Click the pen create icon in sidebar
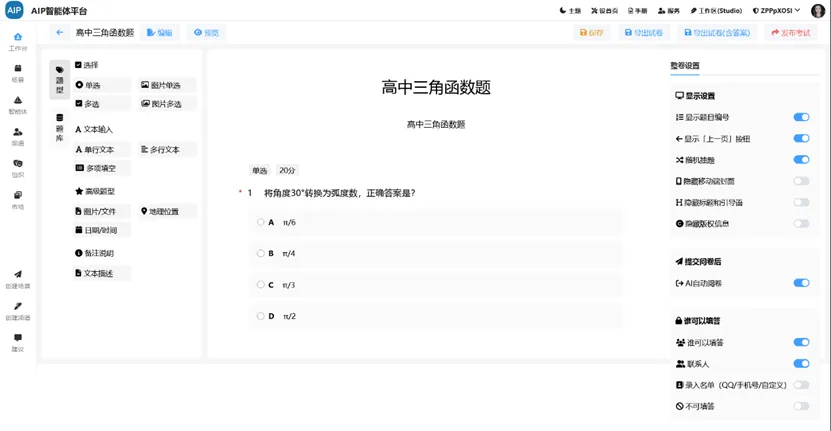 [17, 306]
